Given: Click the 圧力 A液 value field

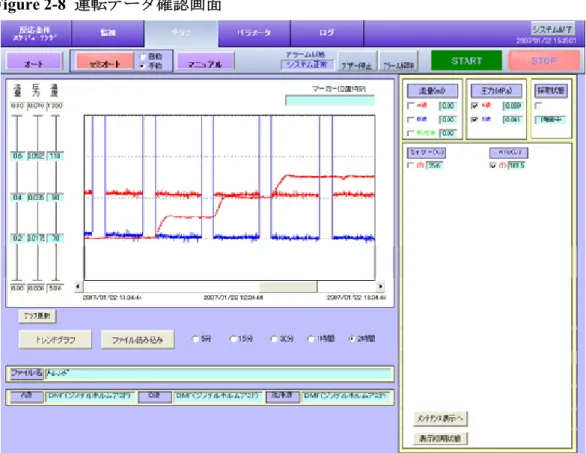Looking at the screenshot, I should [512, 106].
